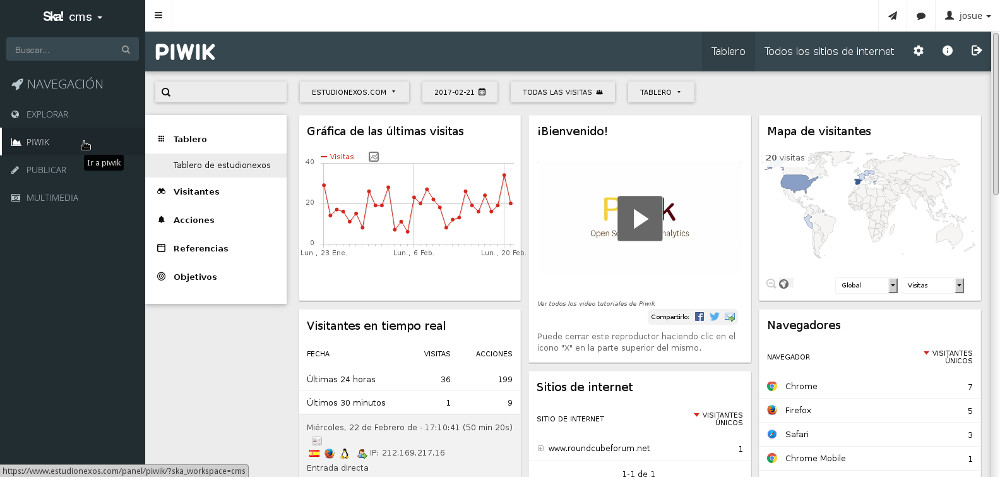Share on Facebook icon
Image resolution: width=1000 pixels, height=477 pixels.
click(x=700, y=316)
